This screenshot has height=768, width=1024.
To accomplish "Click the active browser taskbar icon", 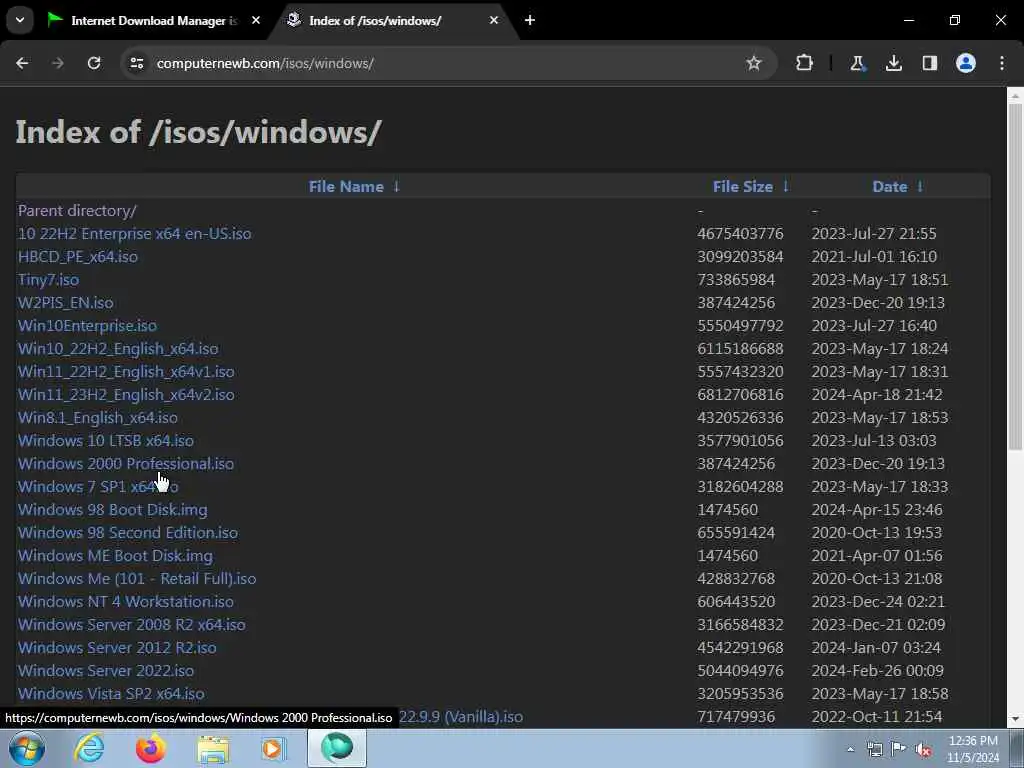I will 336,748.
